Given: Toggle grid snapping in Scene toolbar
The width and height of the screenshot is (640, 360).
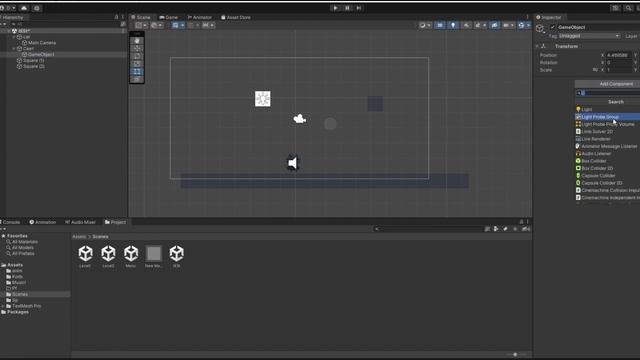Looking at the screenshot, I should (x=191, y=25).
